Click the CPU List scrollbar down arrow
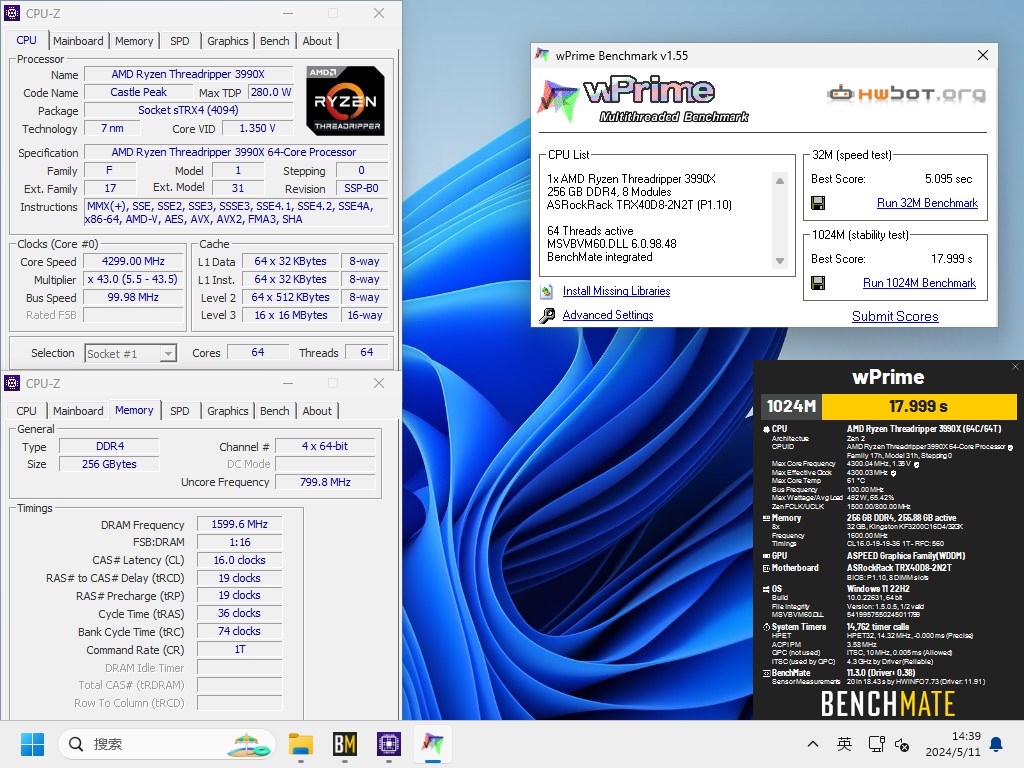1024x768 pixels. [x=780, y=261]
